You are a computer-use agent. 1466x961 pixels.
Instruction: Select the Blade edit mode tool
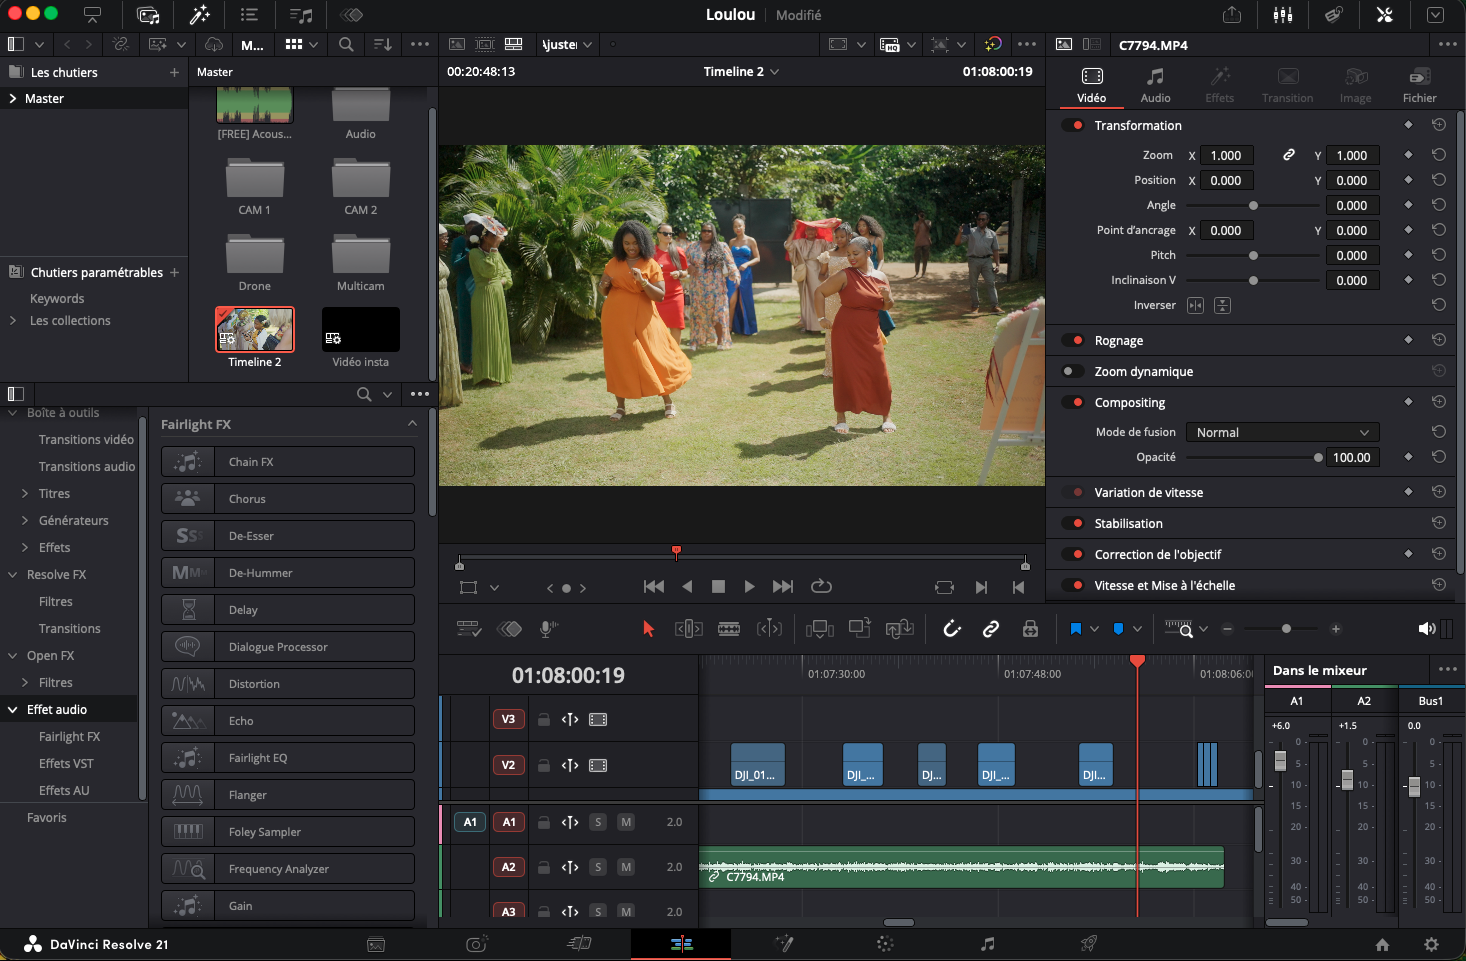click(729, 628)
